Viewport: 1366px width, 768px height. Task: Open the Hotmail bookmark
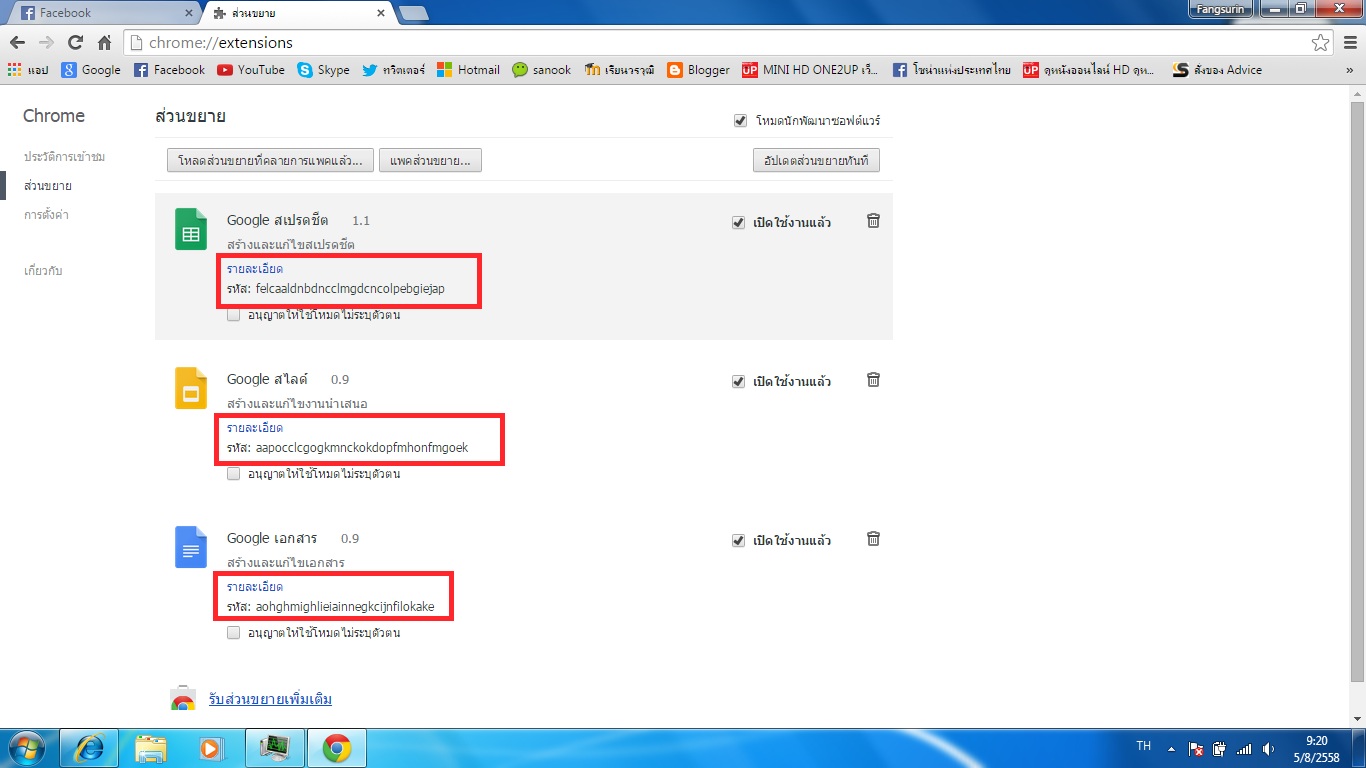[469, 70]
